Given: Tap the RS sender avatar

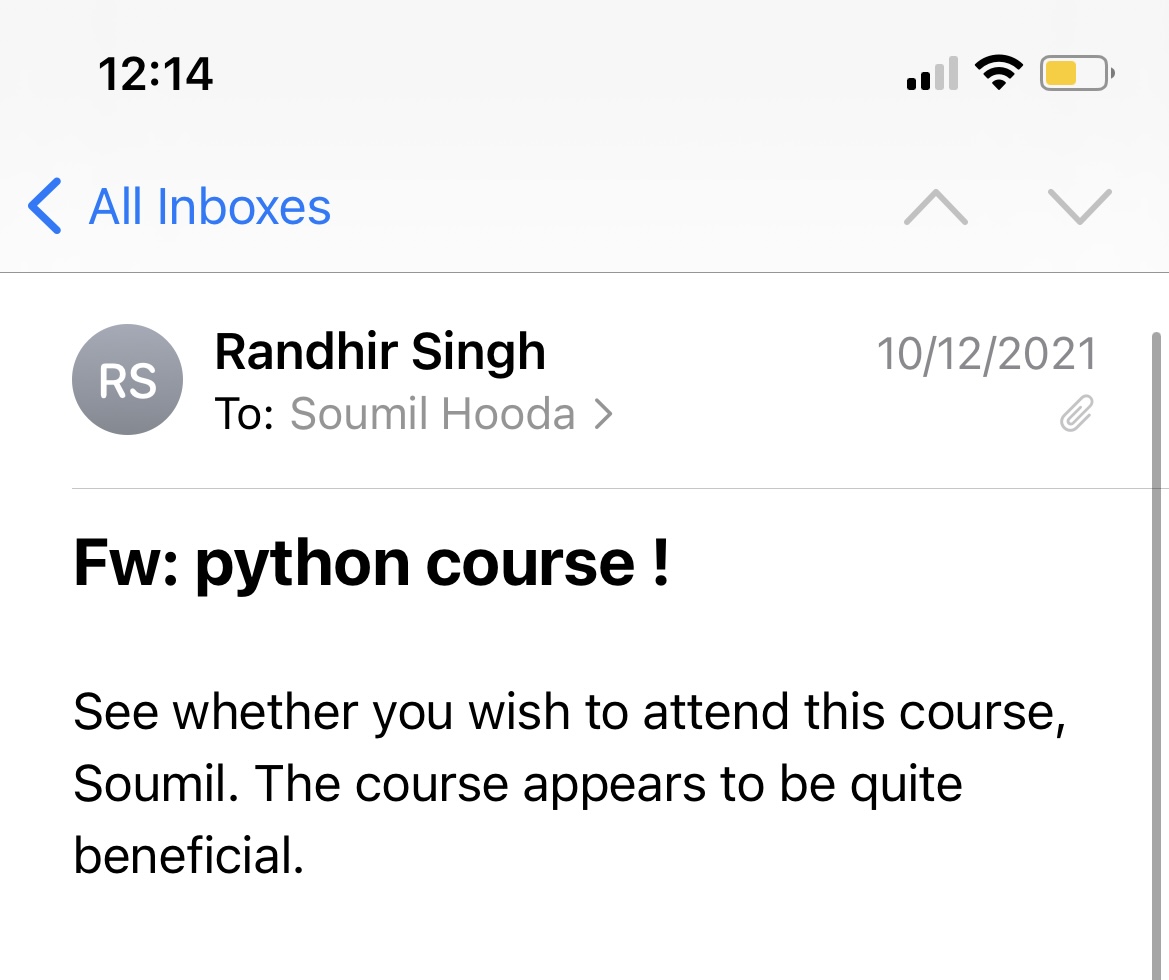Looking at the screenshot, I should click(127, 380).
